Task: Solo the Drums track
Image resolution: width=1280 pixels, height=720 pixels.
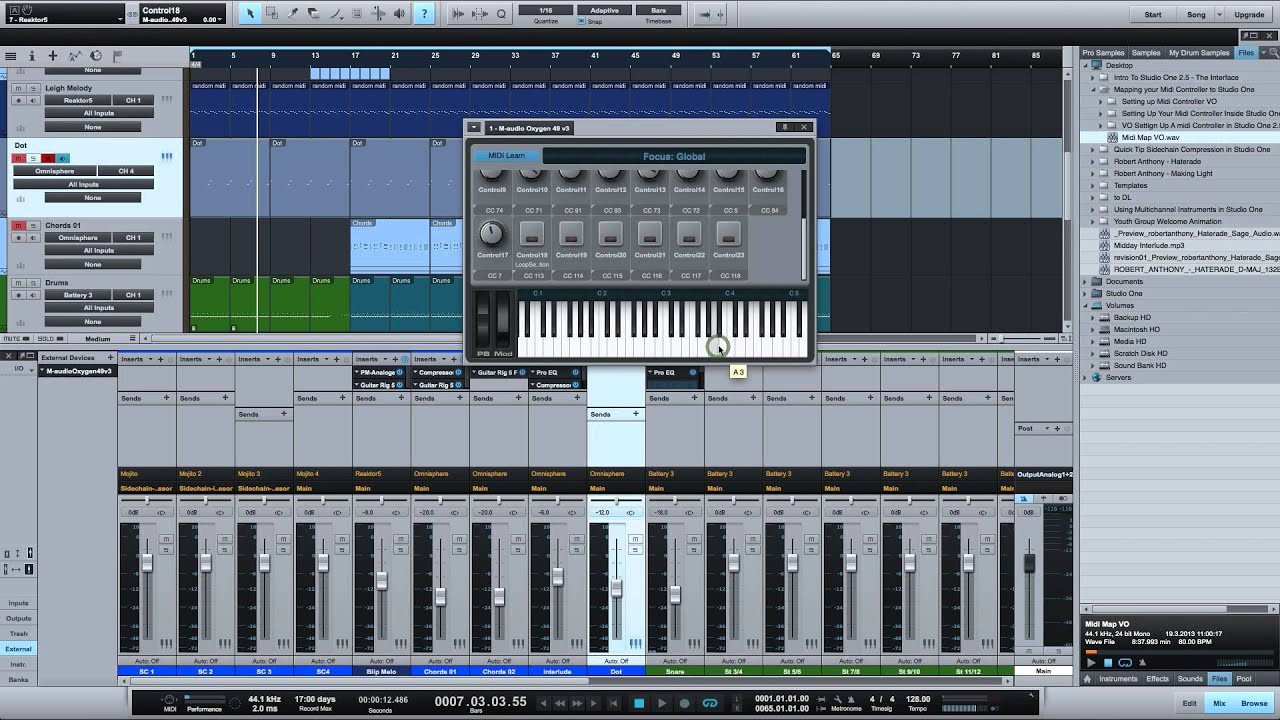Action: pyautogui.click(x=31, y=283)
